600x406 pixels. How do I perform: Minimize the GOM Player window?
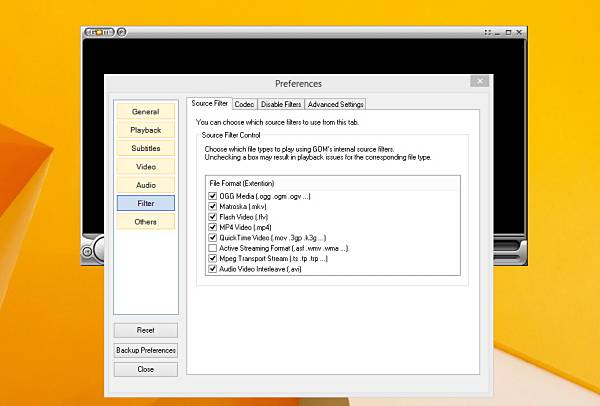pos(497,33)
